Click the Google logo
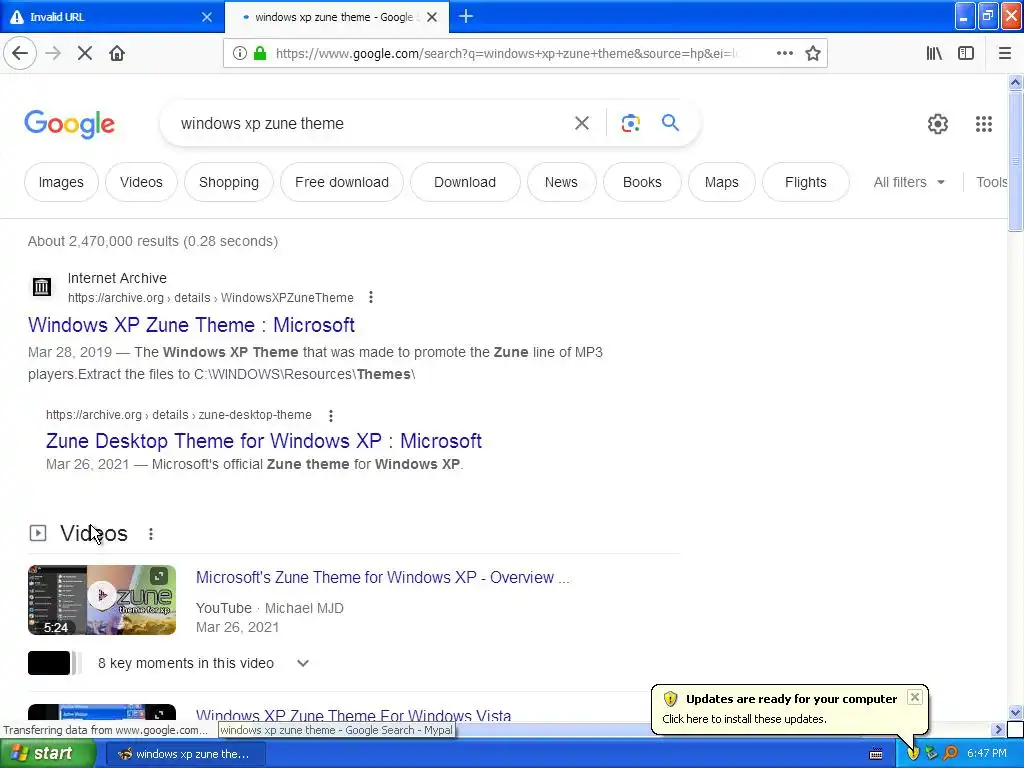Image resolution: width=1024 pixels, height=768 pixels. point(69,123)
